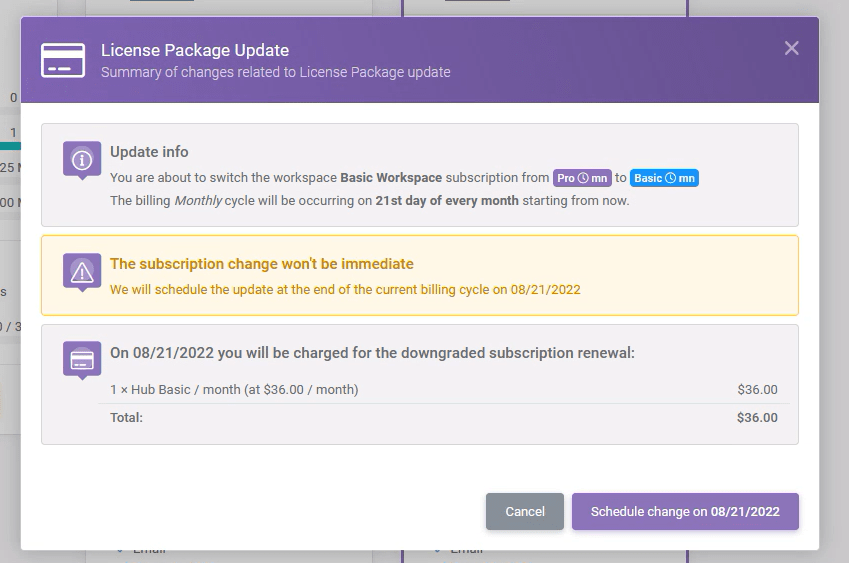Click the Update info heading
Screen dimensions: 849x563
[x=149, y=152]
